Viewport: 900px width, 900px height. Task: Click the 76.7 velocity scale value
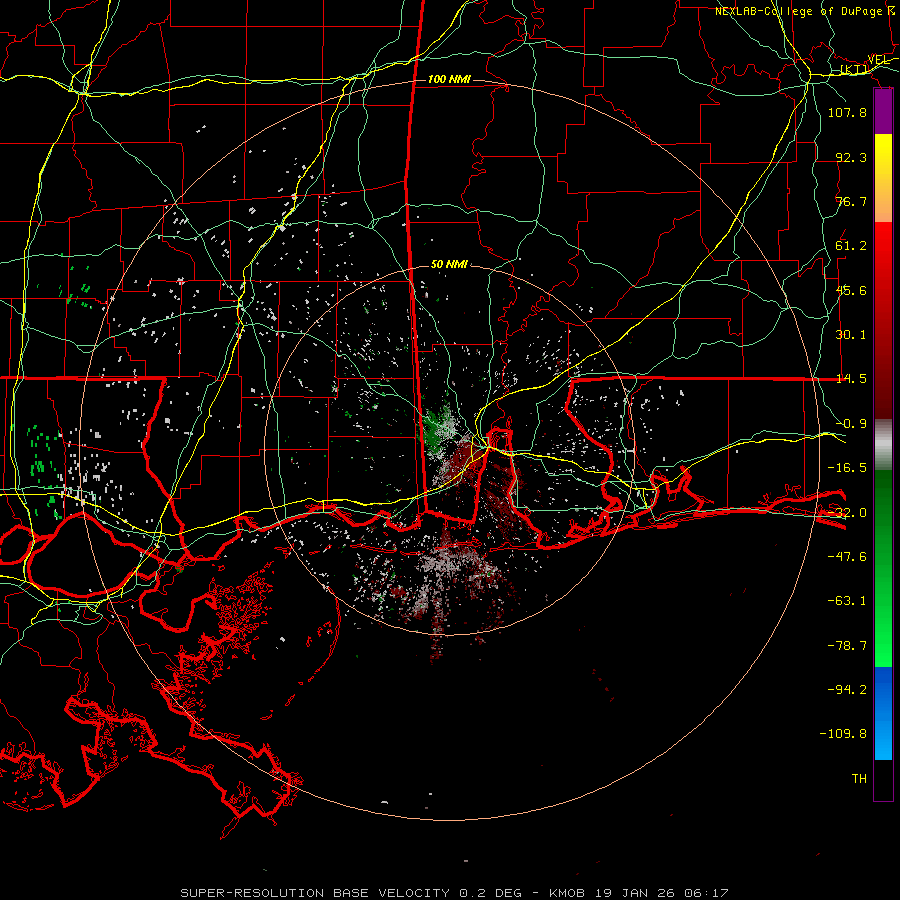(851, 201)
